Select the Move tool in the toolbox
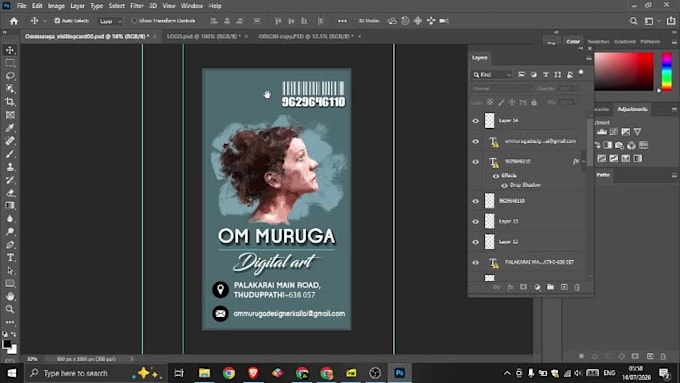 click(x=10, y=50)
